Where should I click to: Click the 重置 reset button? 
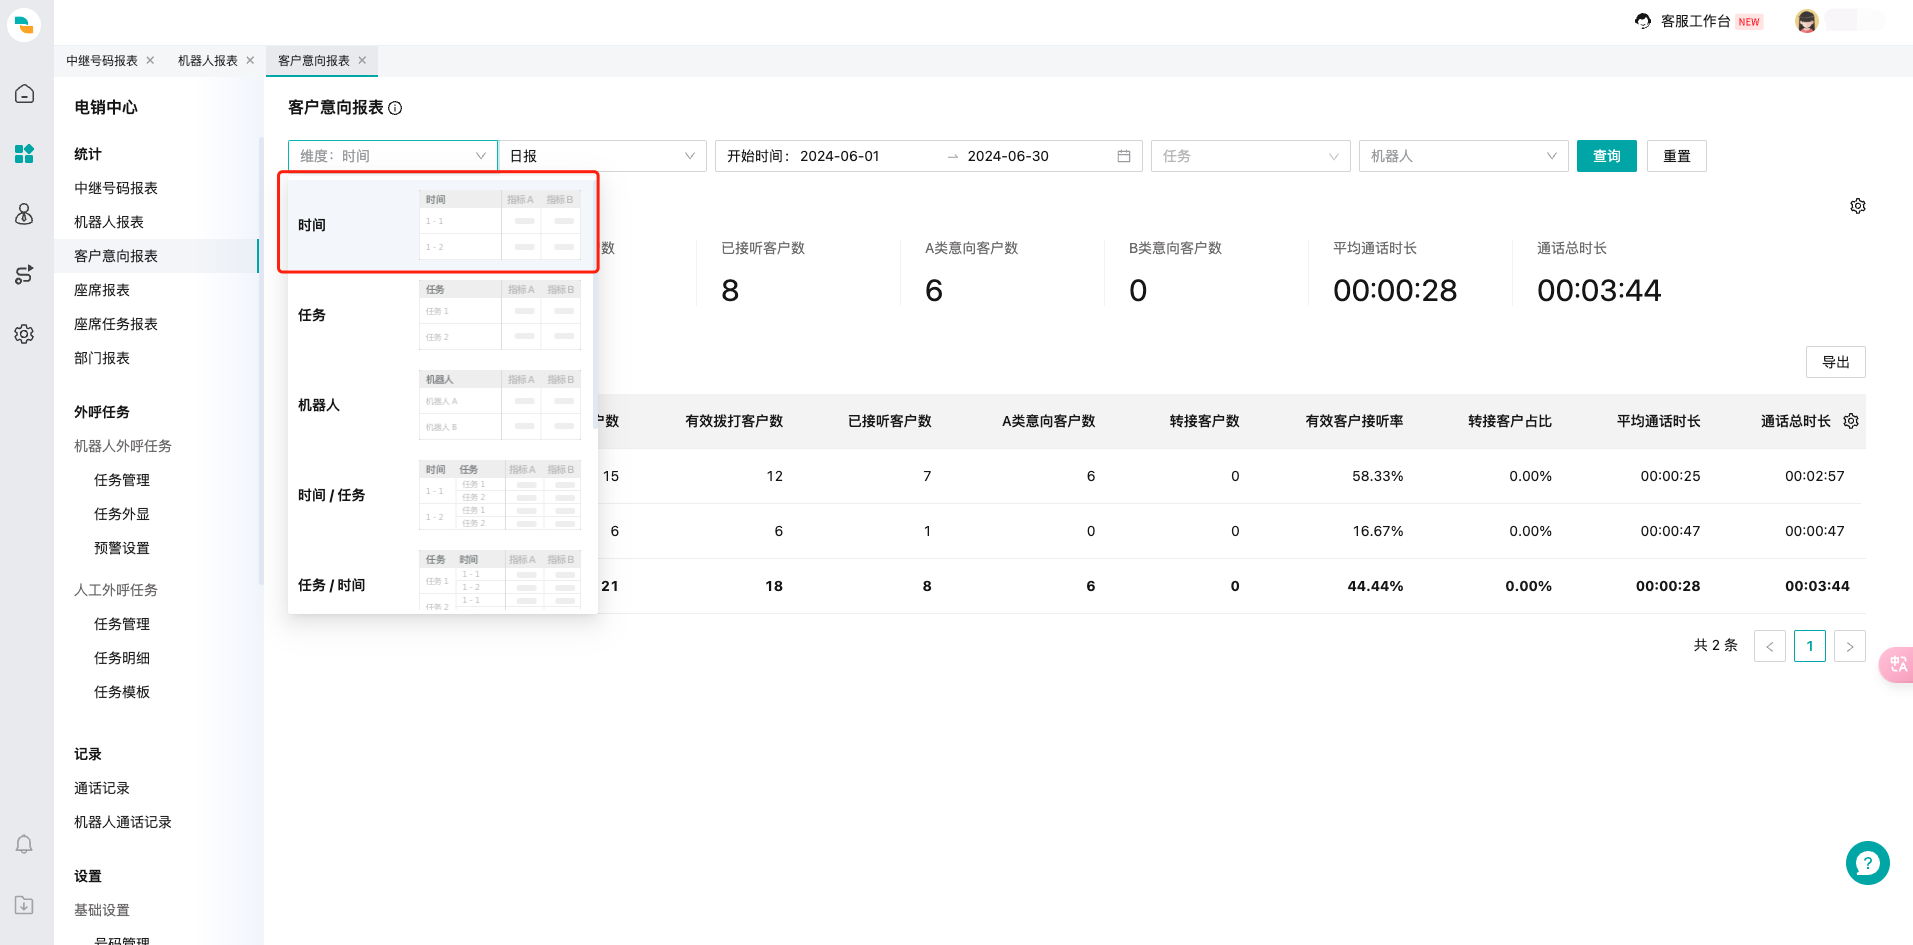[1677, 156]
